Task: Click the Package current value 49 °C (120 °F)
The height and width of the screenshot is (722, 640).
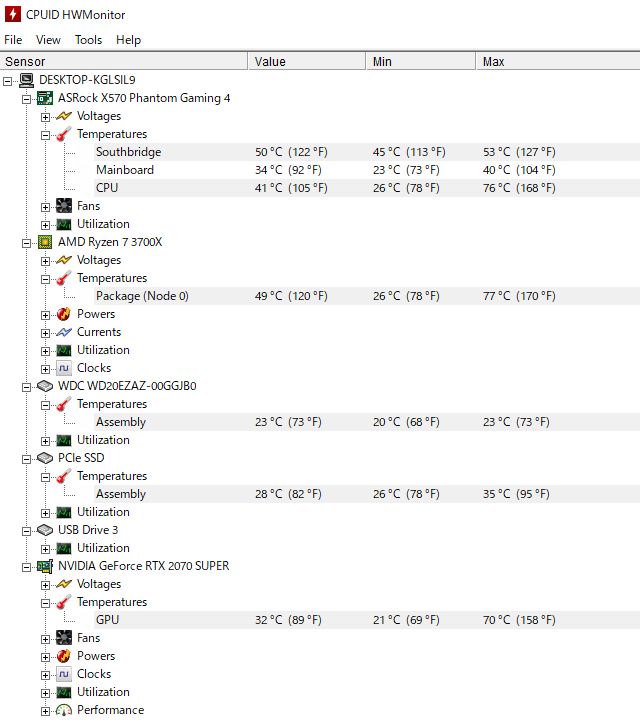Action: click(x=291, y=296)
